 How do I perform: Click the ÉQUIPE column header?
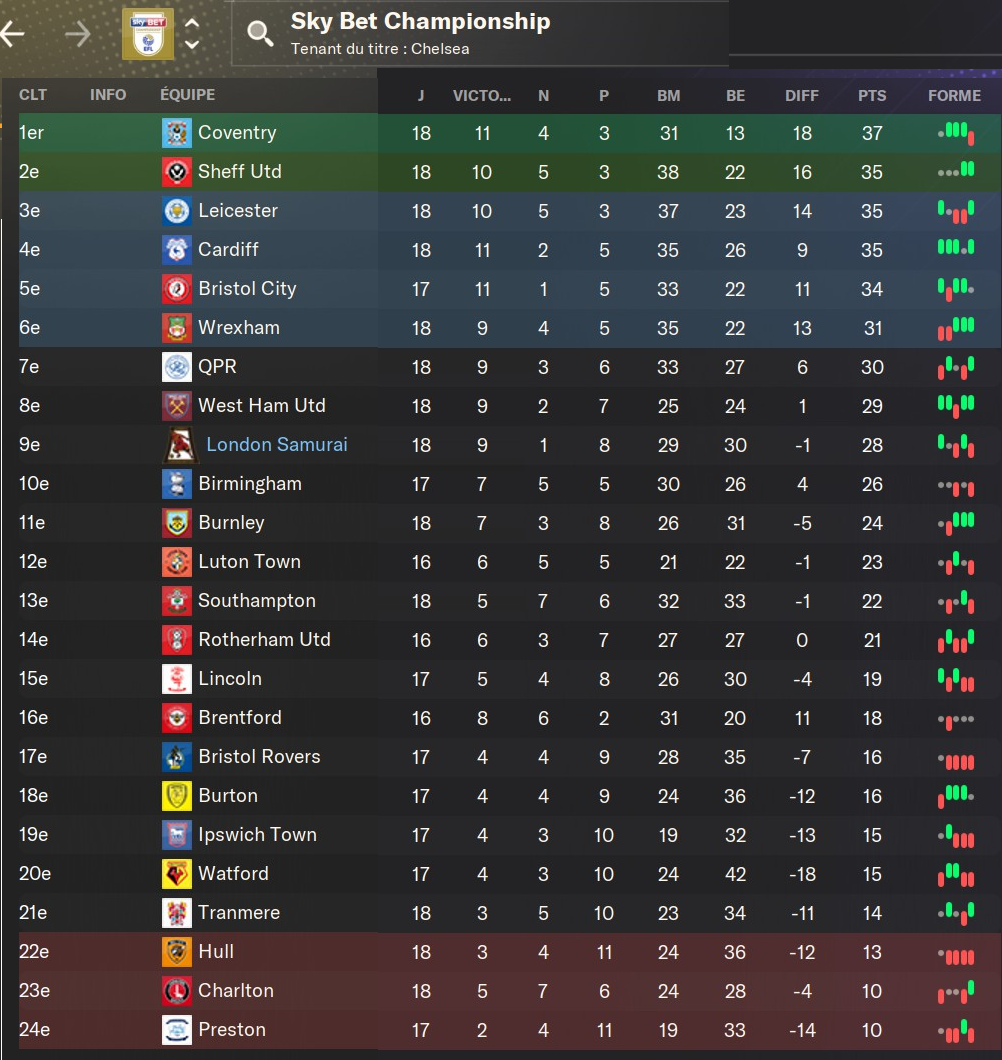coord(187,95)
